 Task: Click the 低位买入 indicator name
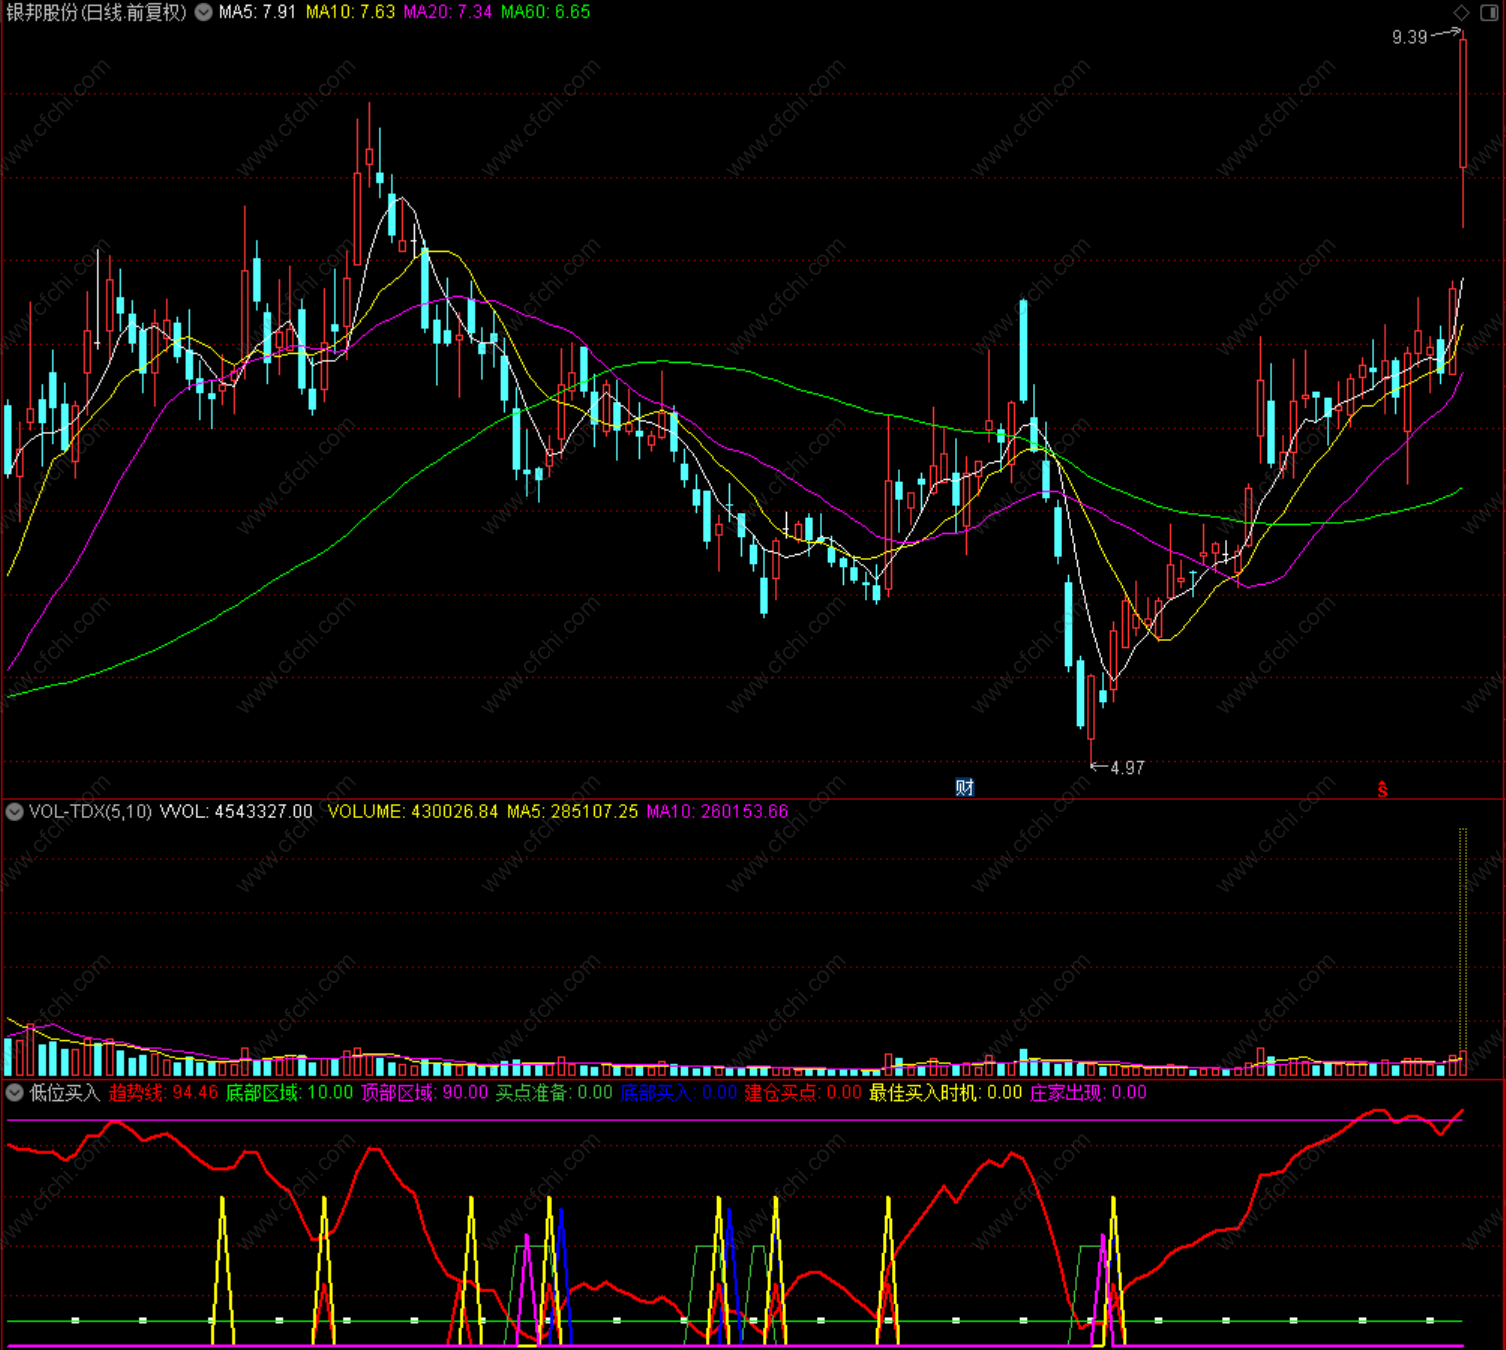(x=65, y=1092)
